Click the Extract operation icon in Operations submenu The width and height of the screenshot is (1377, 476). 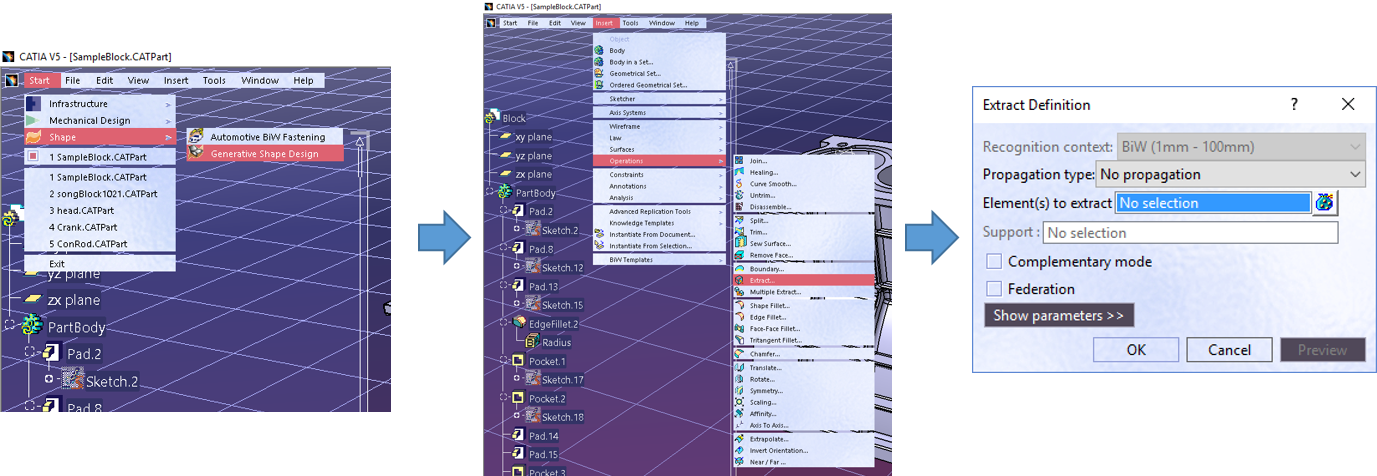[740, 281]
